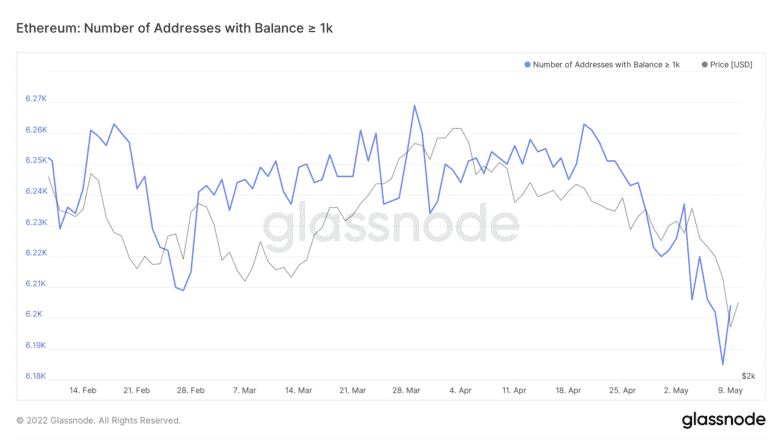Select the 14. Feb date label

click(82, 390)
